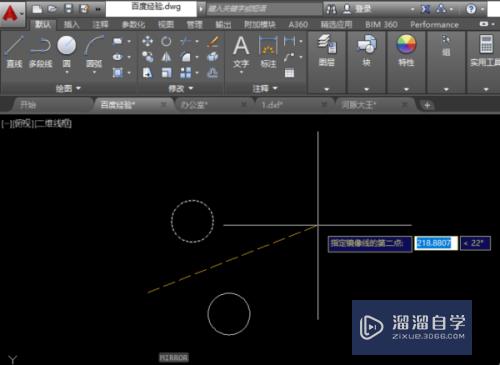Click the keyword search box in title bar

[264, 9]
